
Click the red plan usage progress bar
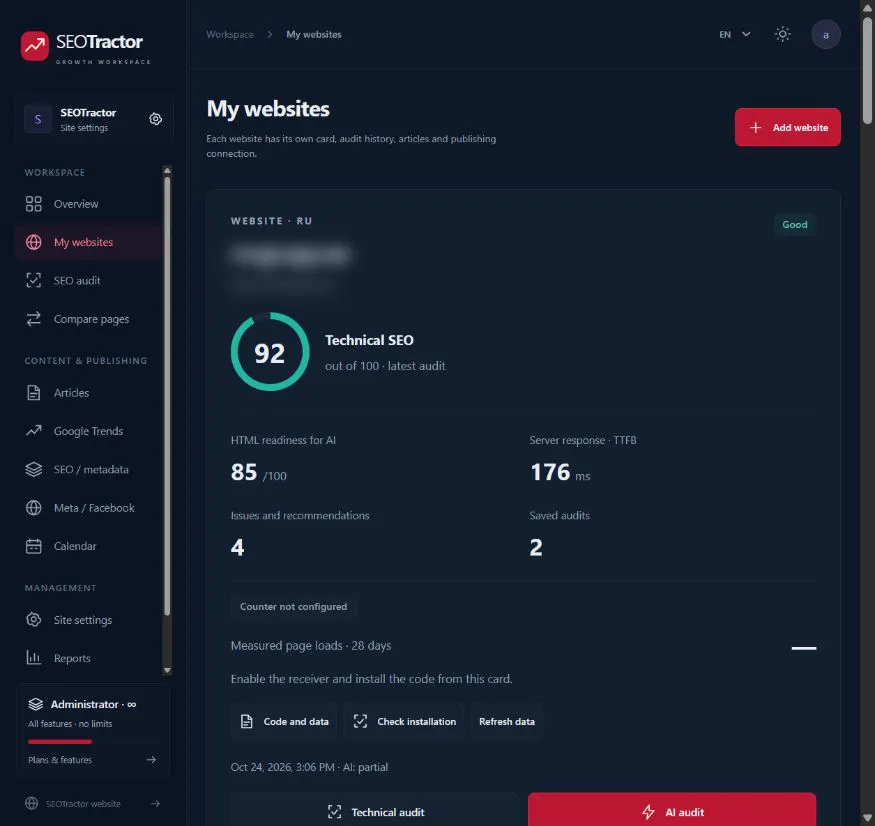[x=60, y=742]
